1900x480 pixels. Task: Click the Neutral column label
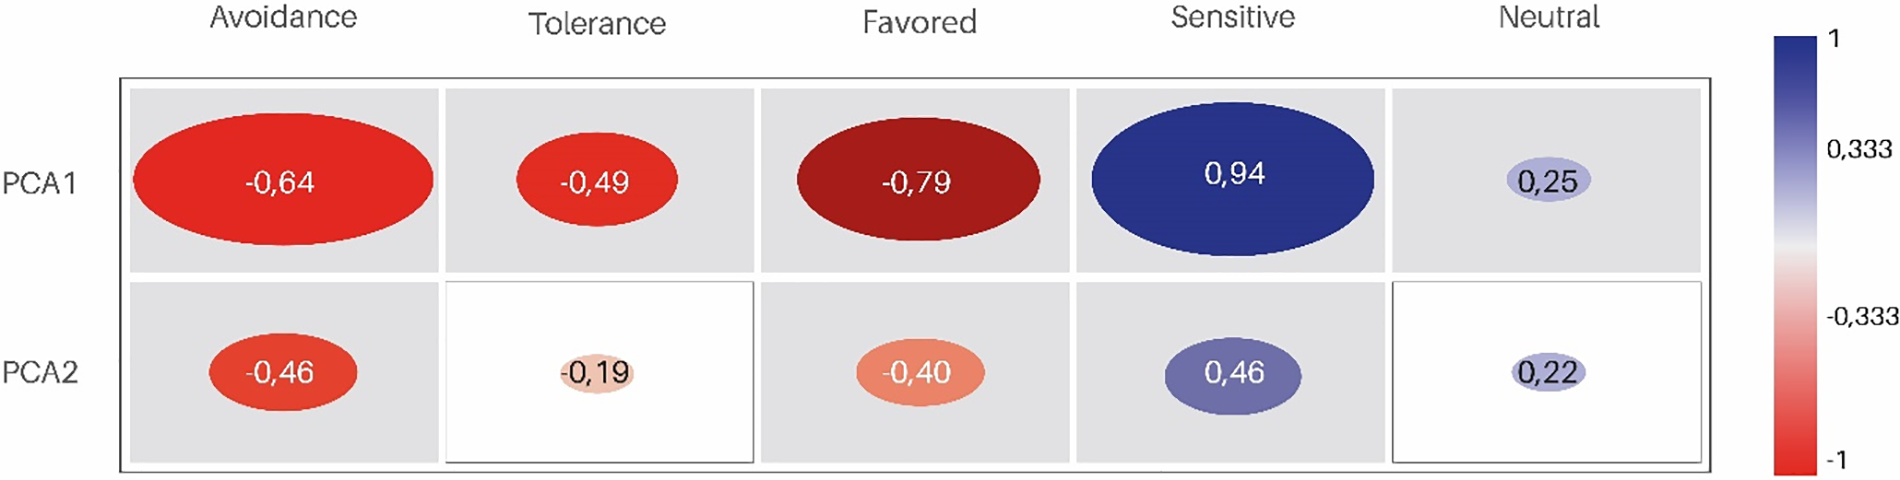click(1548, 17)
